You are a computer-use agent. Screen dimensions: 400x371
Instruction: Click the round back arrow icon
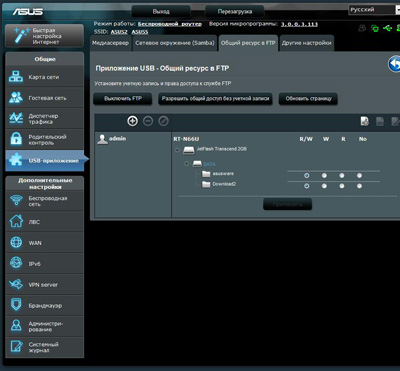click(395, 64)
